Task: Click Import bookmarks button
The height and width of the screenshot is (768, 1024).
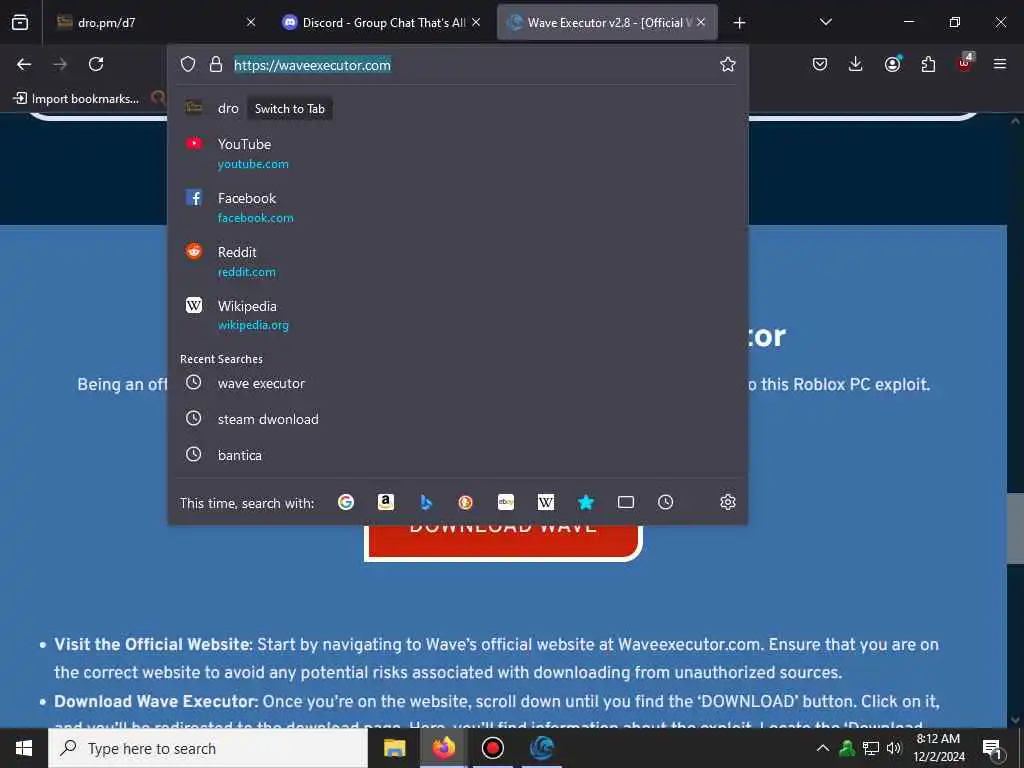Action: 76,99
